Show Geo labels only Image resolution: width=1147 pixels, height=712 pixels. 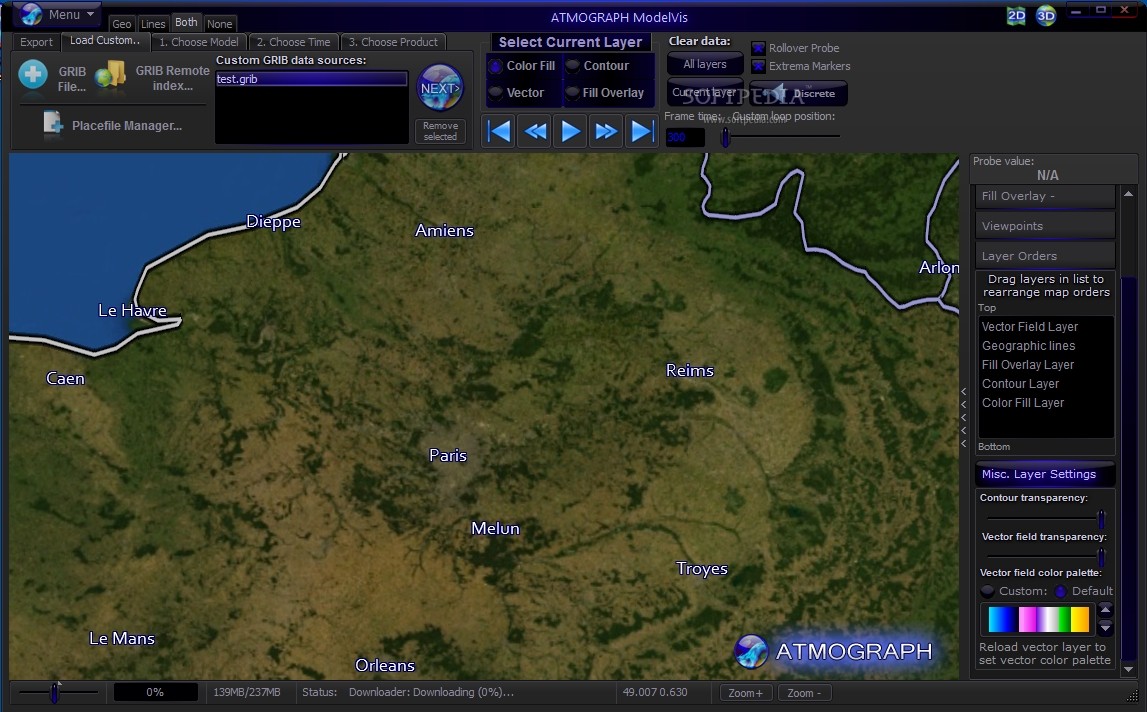click(121, 24)
